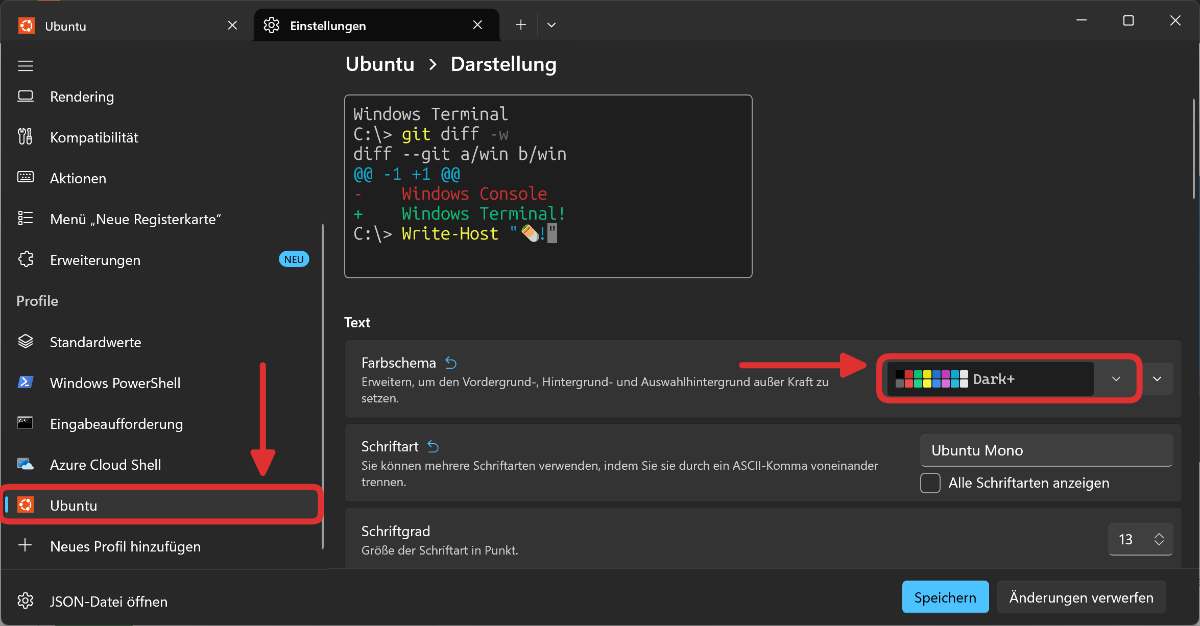Click the NEU badge next to Erweiterungen
This screenshot has width=1200, height=626.
(293, 260)
